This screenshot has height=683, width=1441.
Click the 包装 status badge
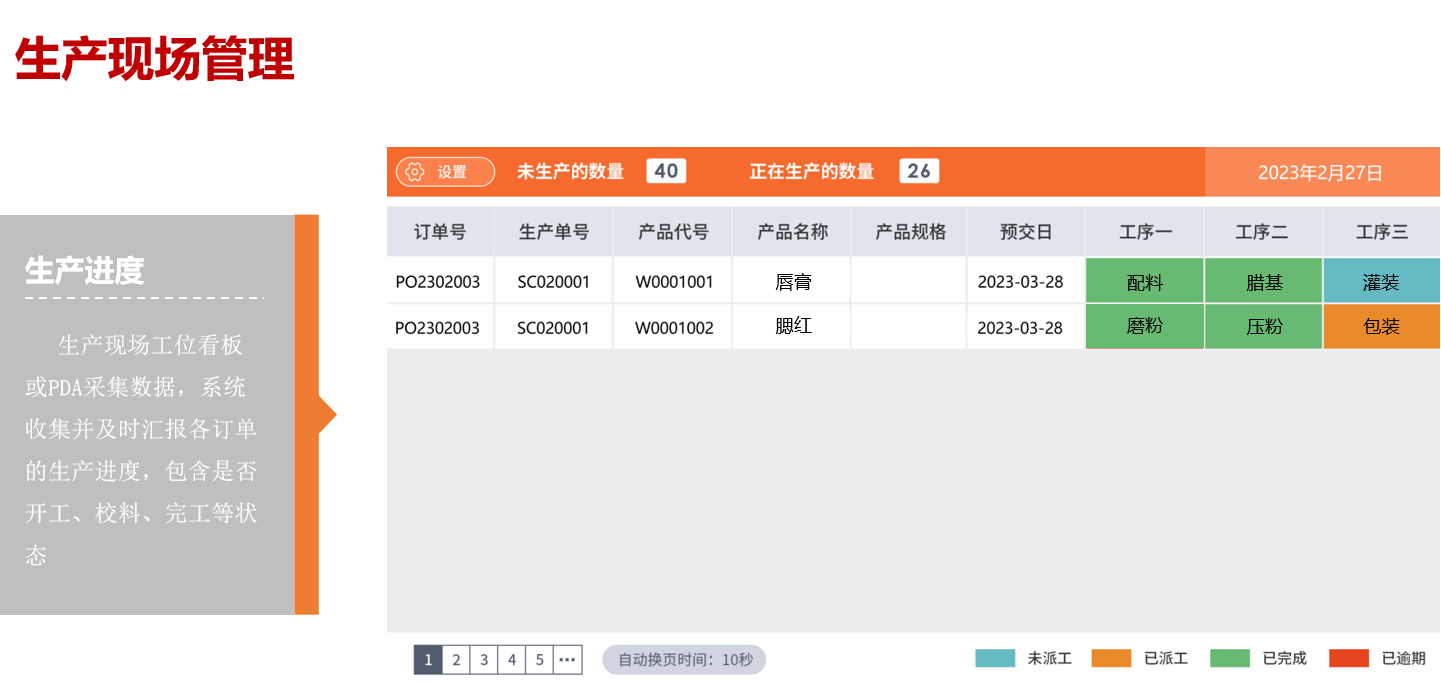1382,326
